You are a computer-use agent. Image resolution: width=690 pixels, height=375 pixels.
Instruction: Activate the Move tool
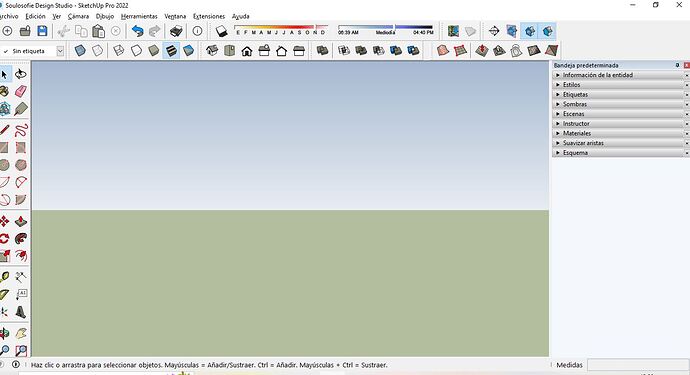(4, 221)
